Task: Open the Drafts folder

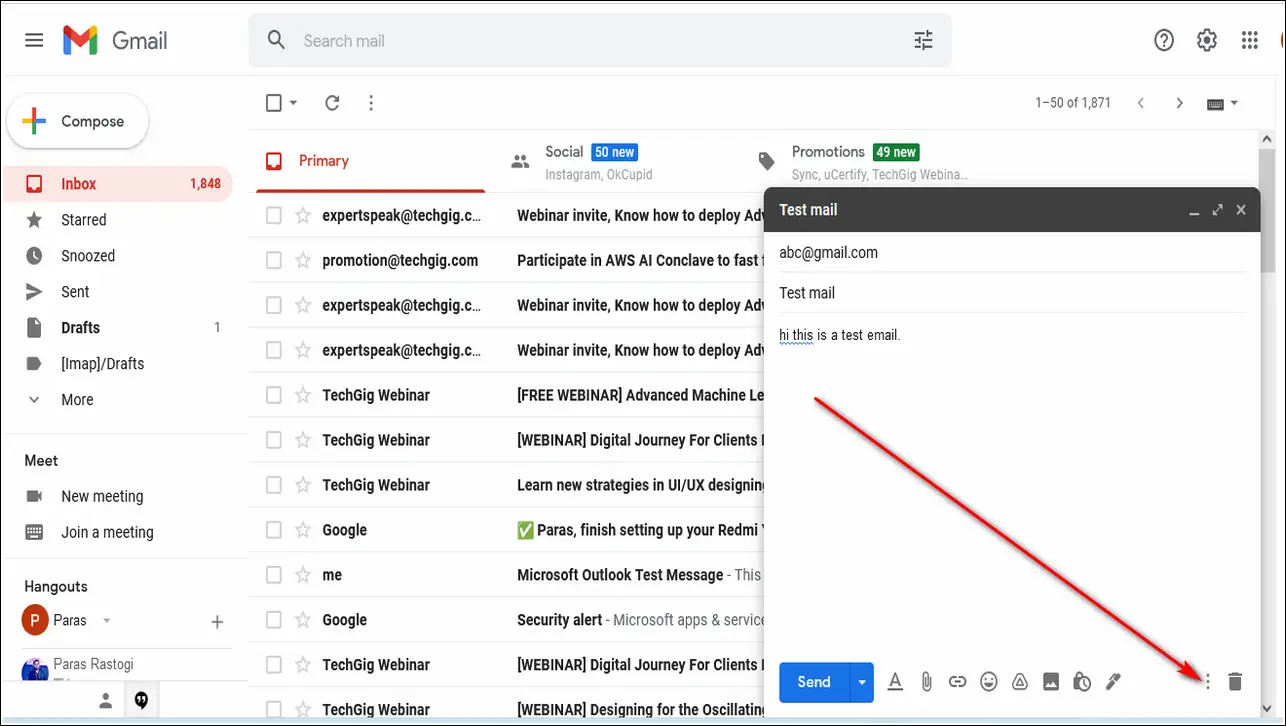Action: coord(118,328)
